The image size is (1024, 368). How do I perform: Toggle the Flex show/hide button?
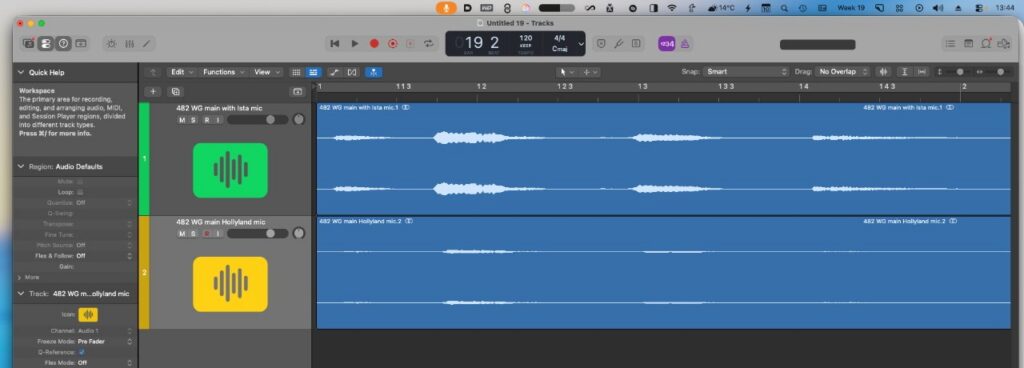(352, 72)
